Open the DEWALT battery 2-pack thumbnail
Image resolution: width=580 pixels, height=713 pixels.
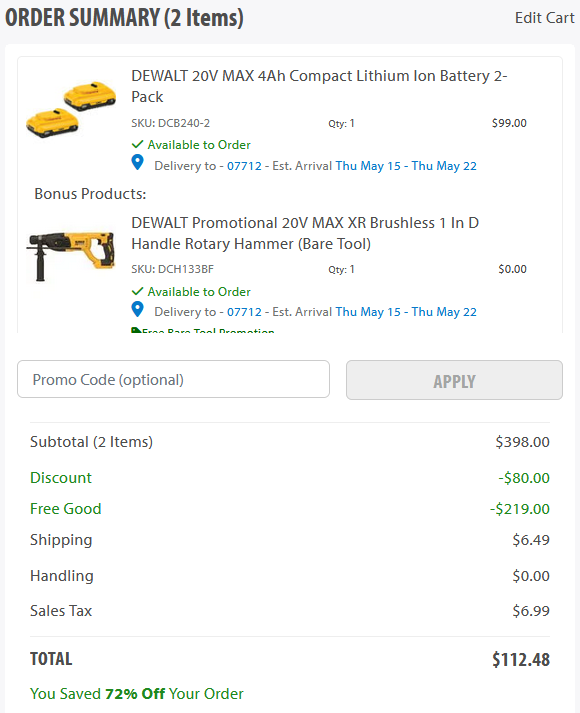(71, 110)
